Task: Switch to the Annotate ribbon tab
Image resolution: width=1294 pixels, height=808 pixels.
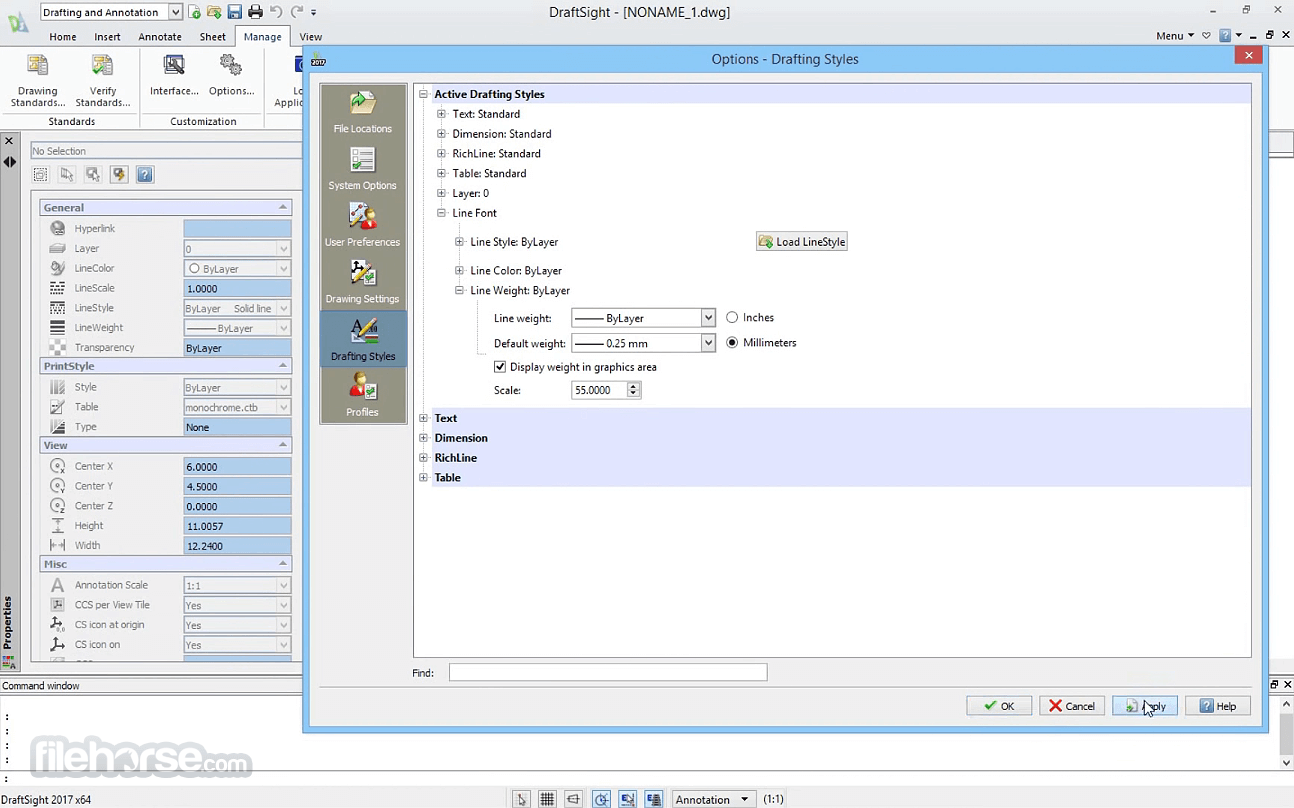Action: coord(160,37)
